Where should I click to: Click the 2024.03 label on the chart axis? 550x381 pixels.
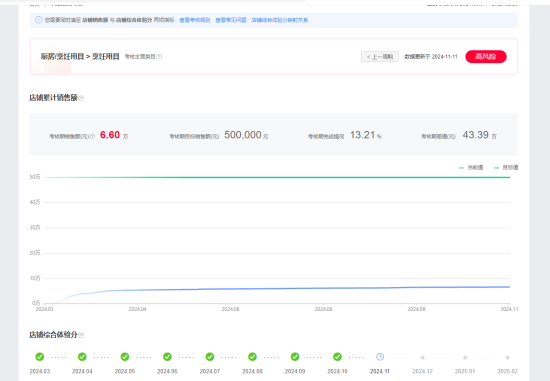pos(45,309)
